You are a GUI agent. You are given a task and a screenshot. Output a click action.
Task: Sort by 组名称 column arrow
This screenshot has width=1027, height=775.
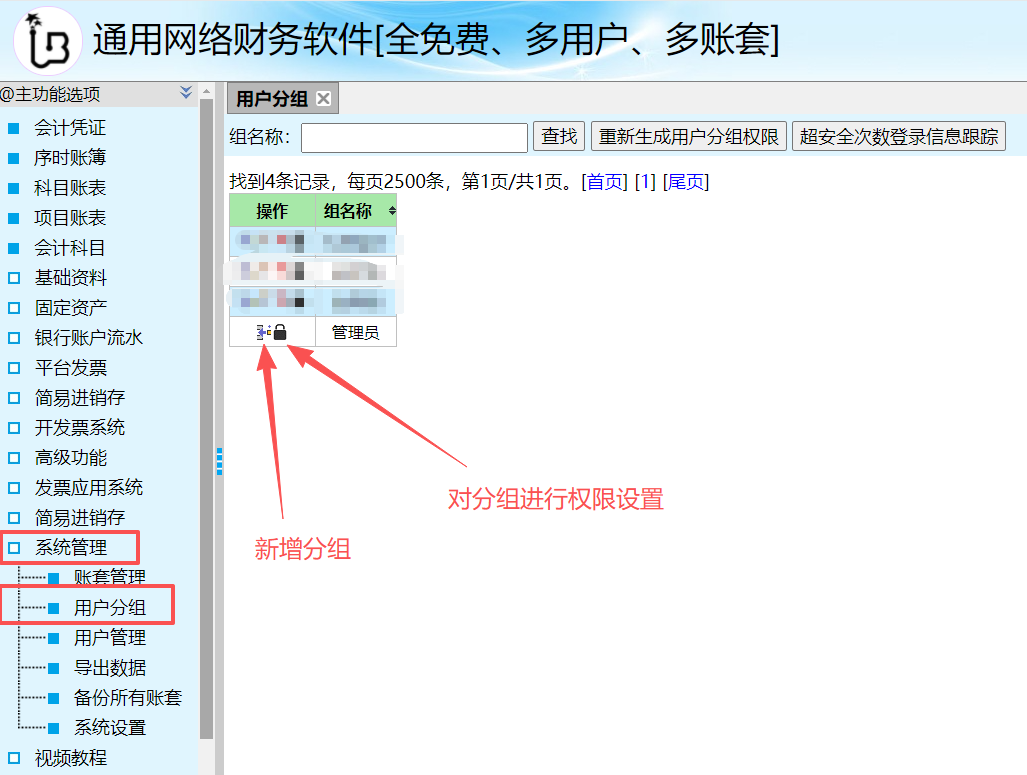392,211
